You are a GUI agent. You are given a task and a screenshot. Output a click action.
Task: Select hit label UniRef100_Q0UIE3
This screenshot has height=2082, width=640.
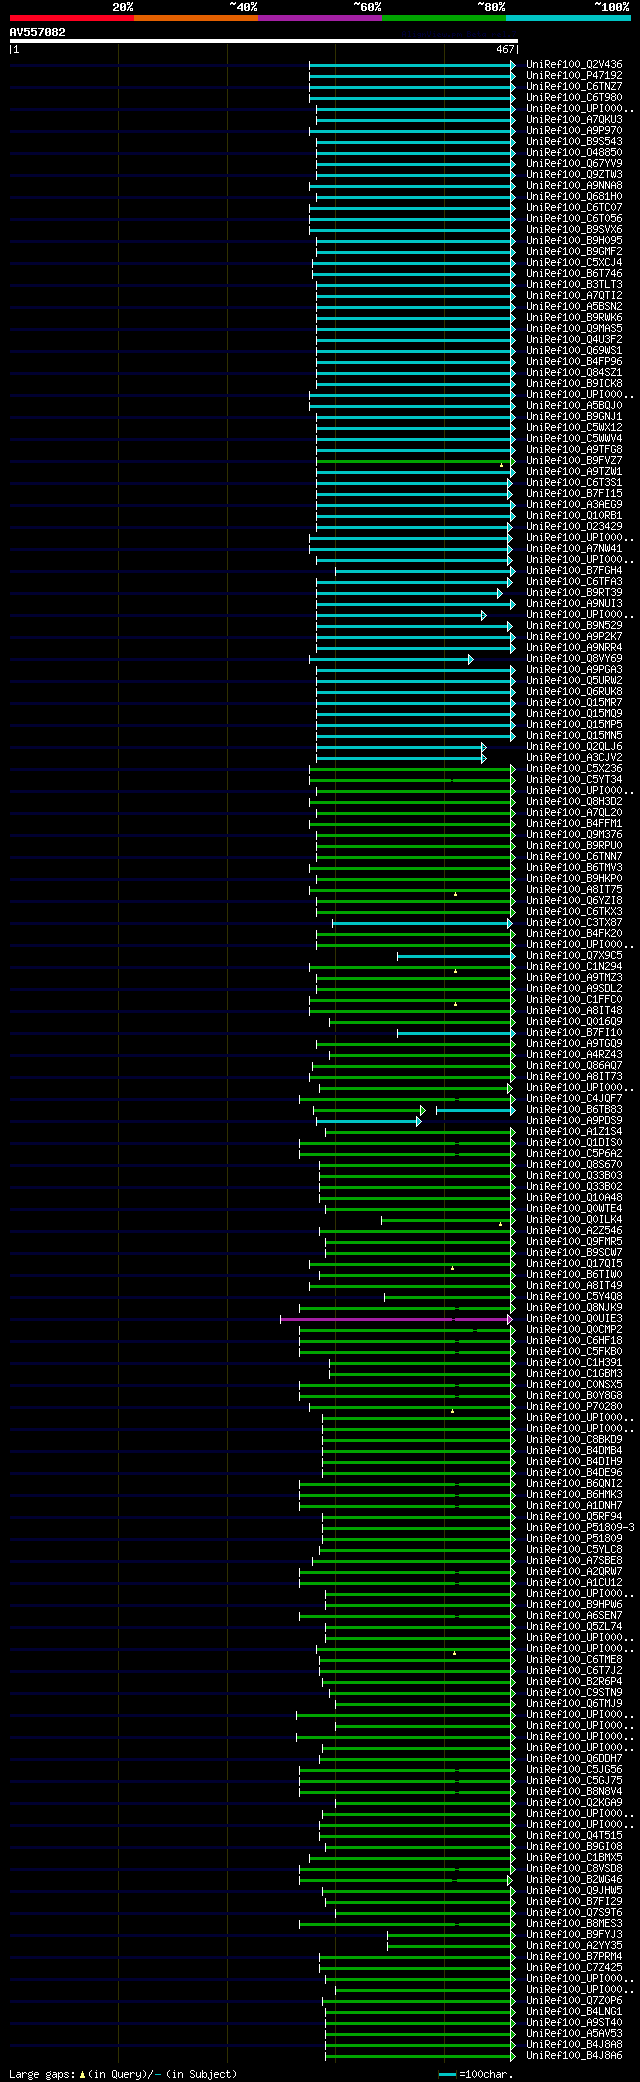click(x=574, y=1319)
